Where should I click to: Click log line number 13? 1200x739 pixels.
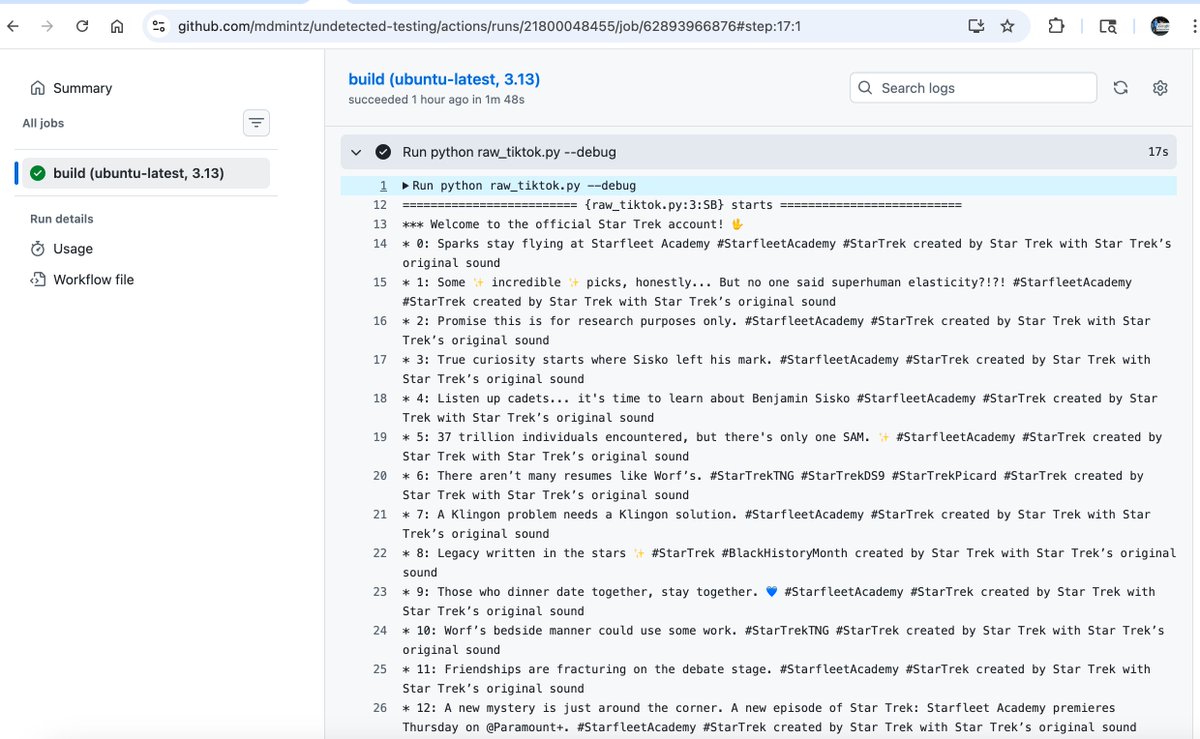pos(380,224)
